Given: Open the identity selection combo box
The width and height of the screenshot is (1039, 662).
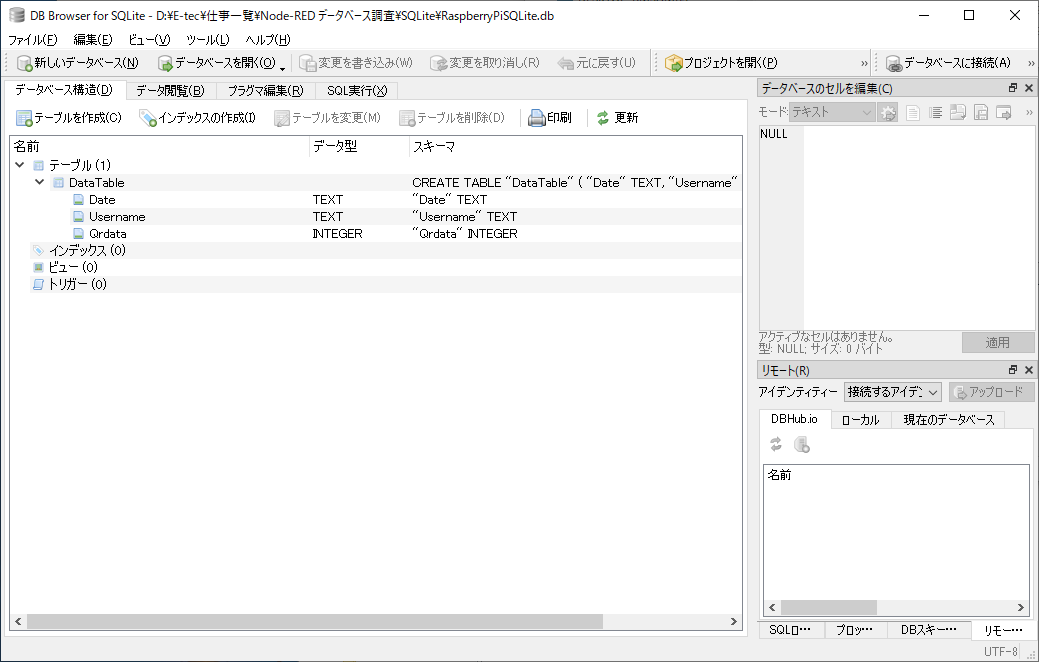Looking at the screenshot, I should pyautogui.click(x=892, y=392).
